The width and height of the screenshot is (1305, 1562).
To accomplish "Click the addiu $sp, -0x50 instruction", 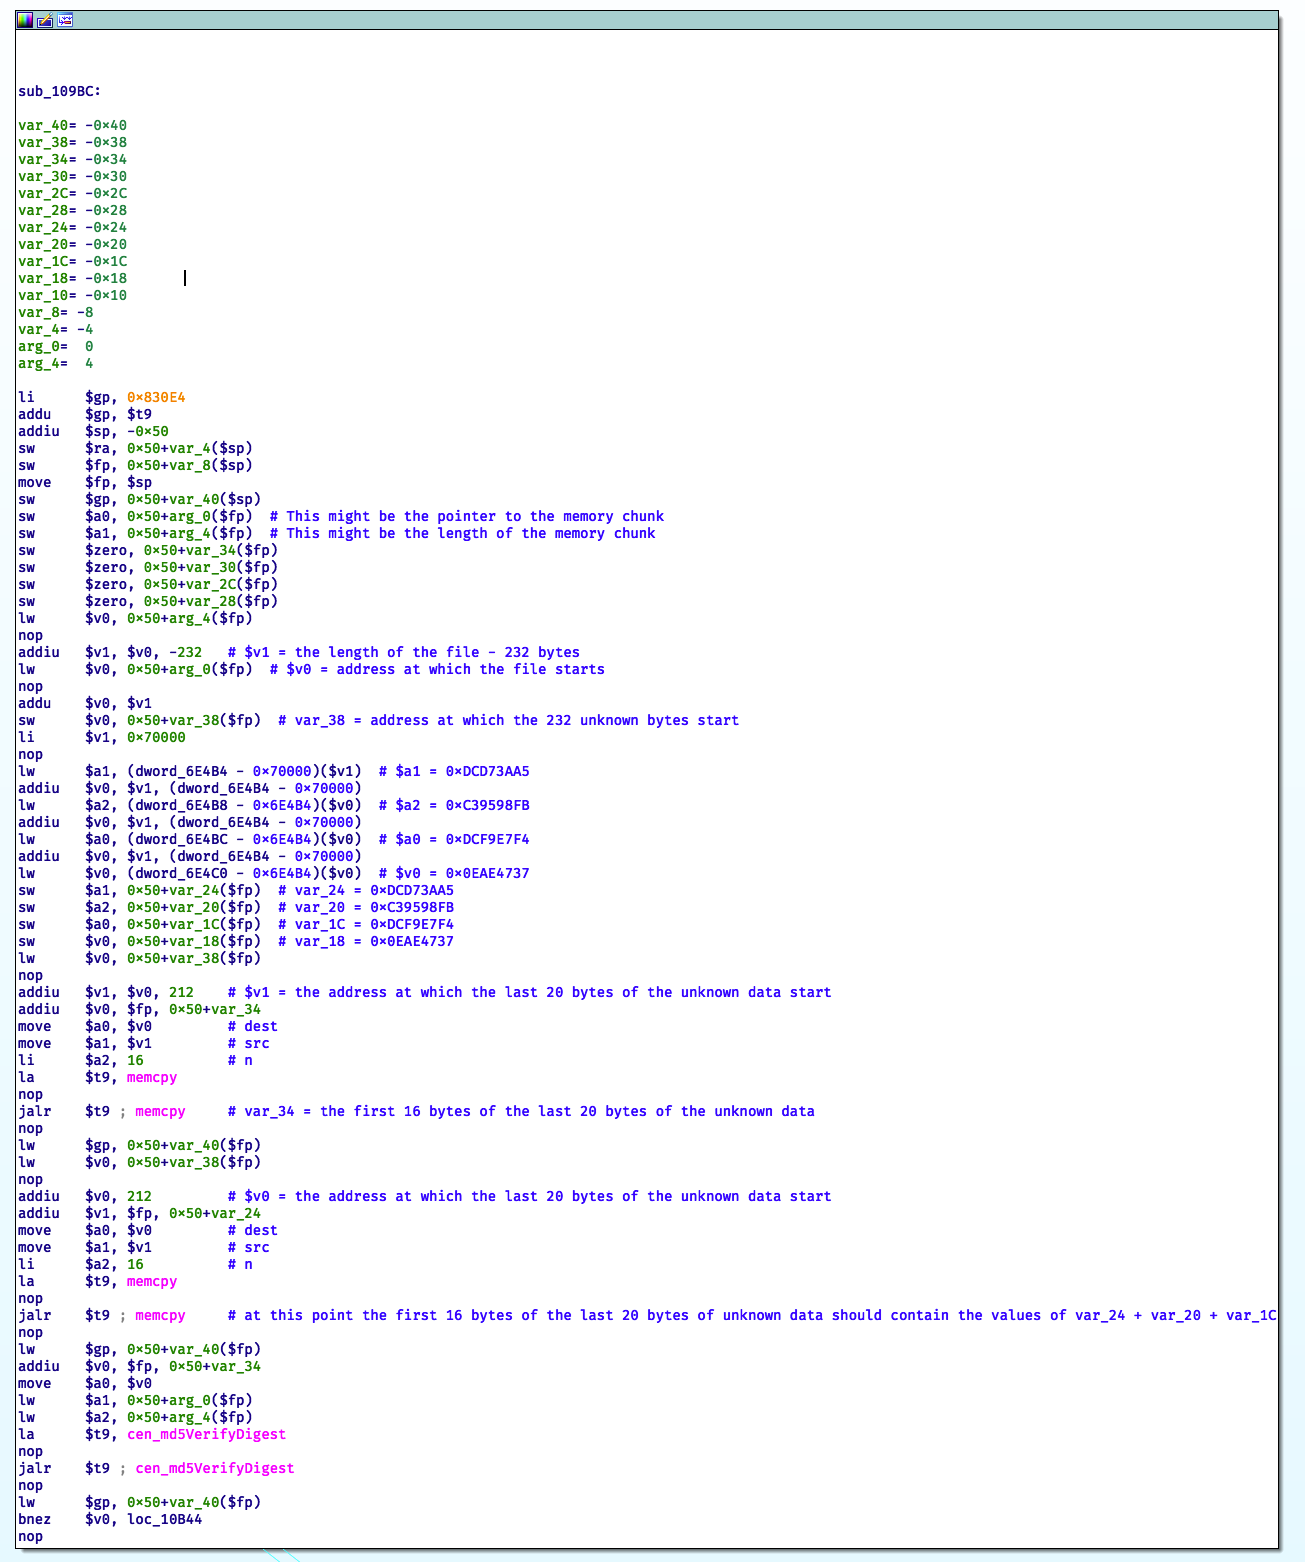I will click(93, 431).
